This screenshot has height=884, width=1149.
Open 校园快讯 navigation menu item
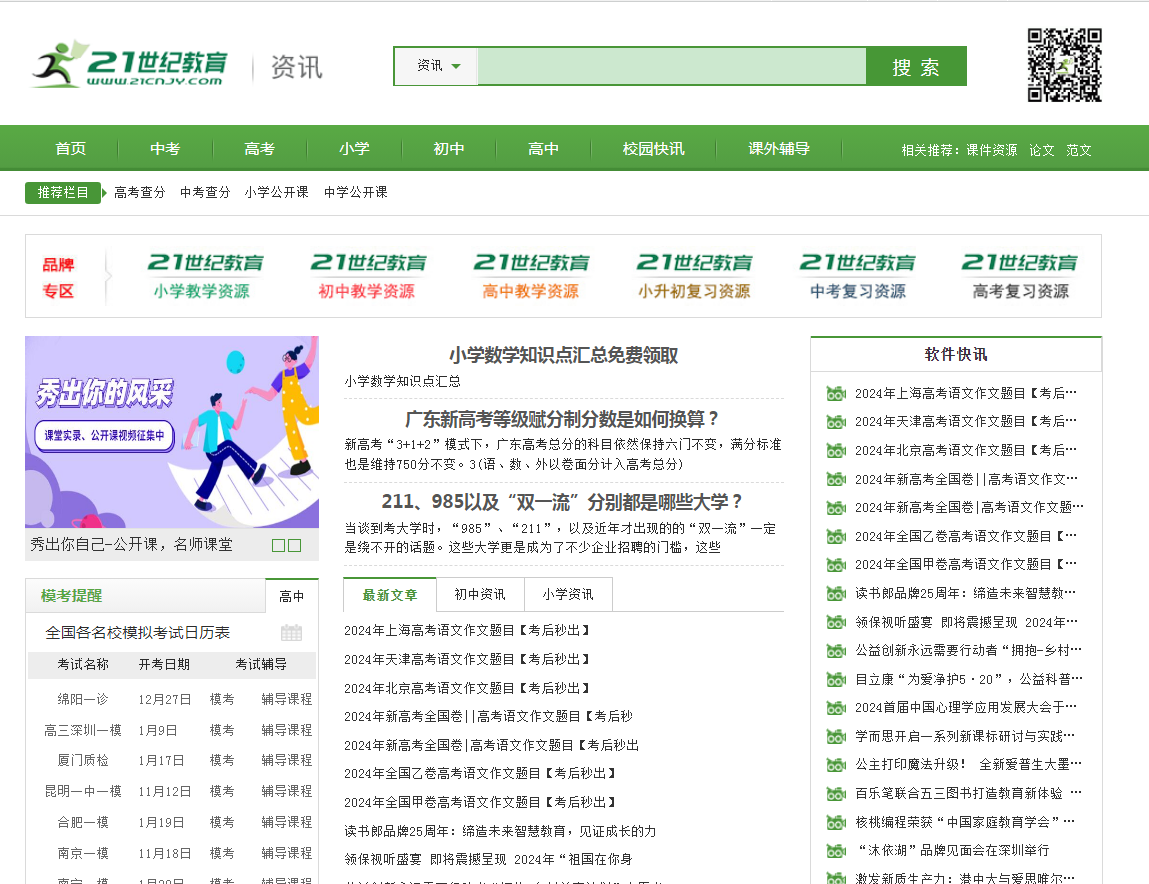click(654, 149)
